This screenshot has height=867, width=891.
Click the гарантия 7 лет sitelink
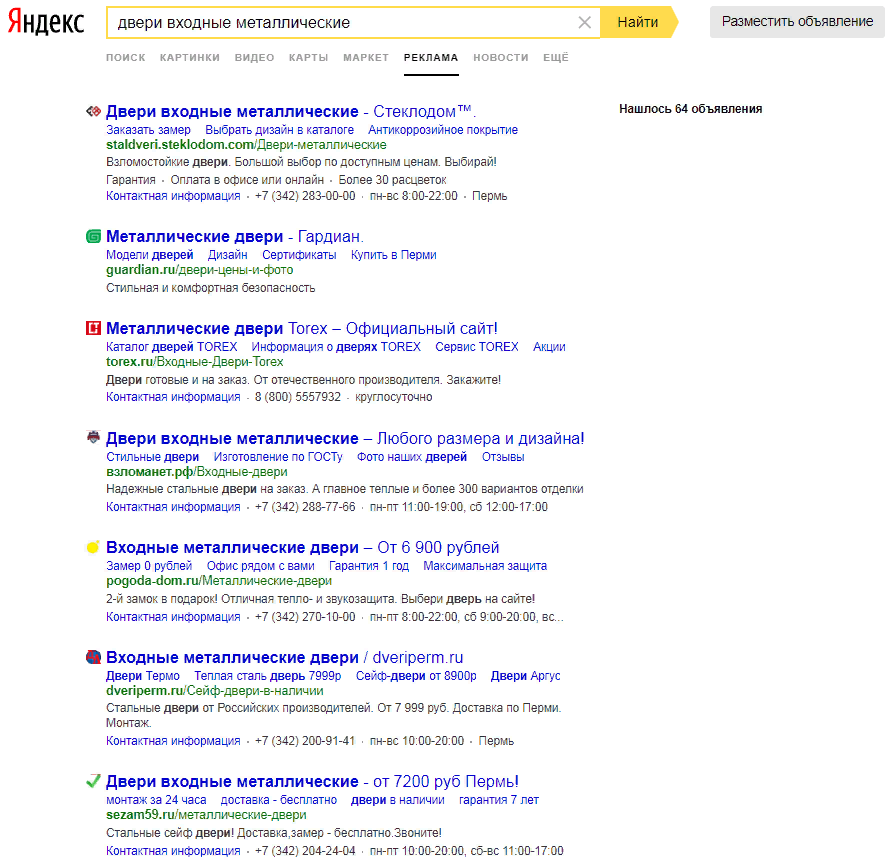click(x=499, y=800)
